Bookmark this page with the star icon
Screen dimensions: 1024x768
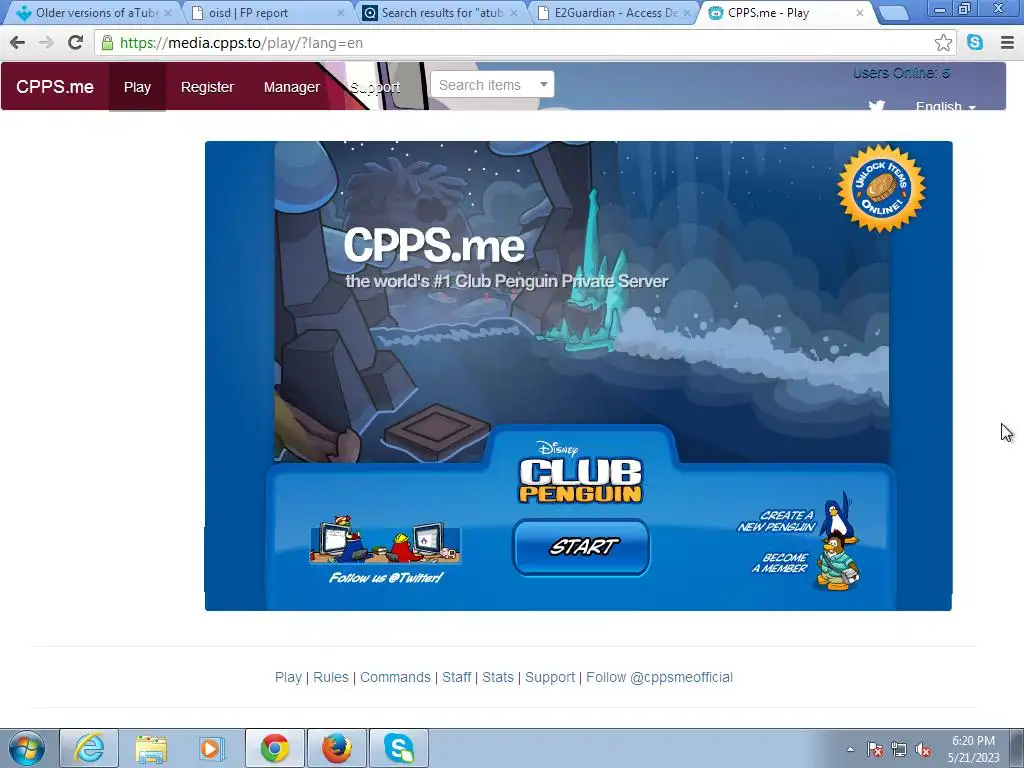click(x=943, y=43)
